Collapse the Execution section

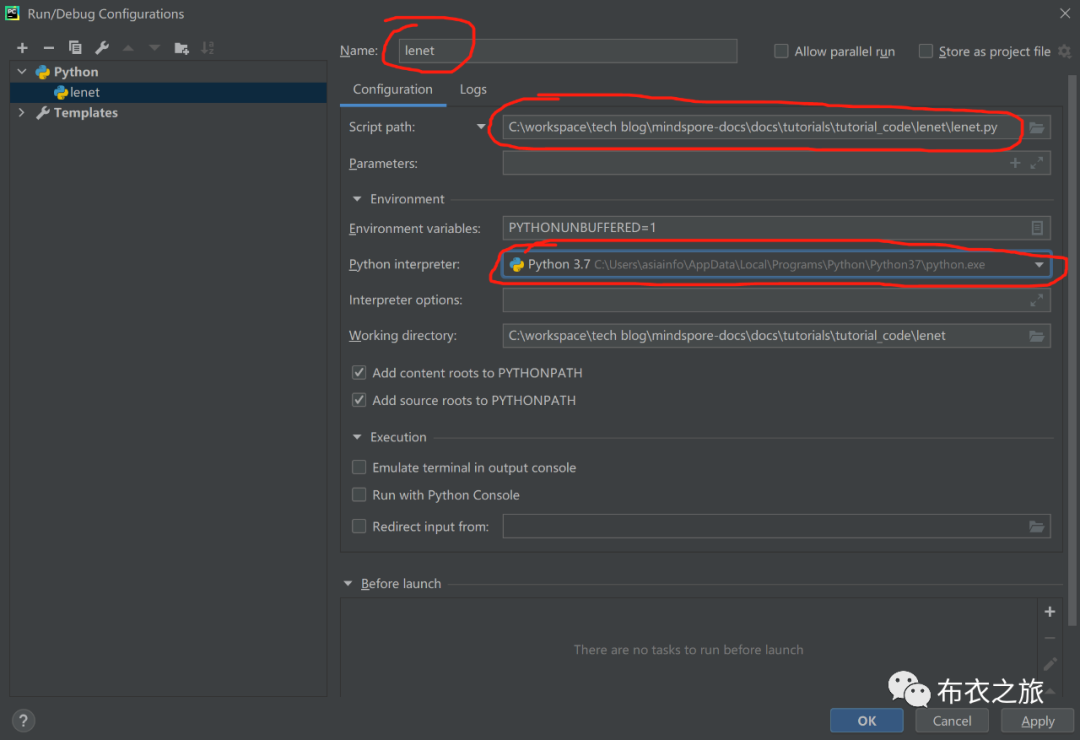[357, 437]
